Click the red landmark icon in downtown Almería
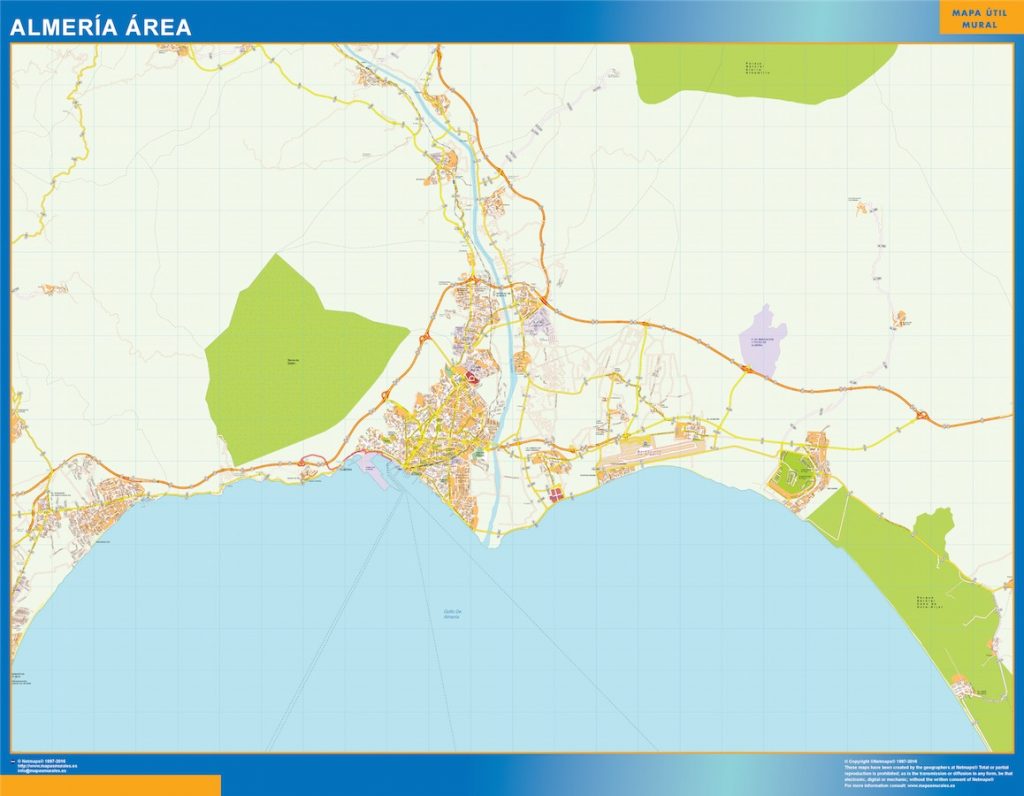The width and height of the screenshot is (1024, 796). [471, 378]
